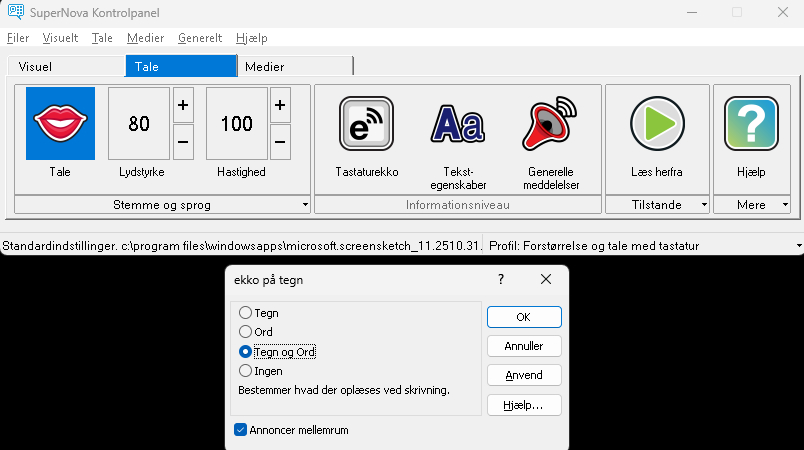Open the Hjælp question mark icon
Viewport: 804px width, 450px height.
point(750,124)
